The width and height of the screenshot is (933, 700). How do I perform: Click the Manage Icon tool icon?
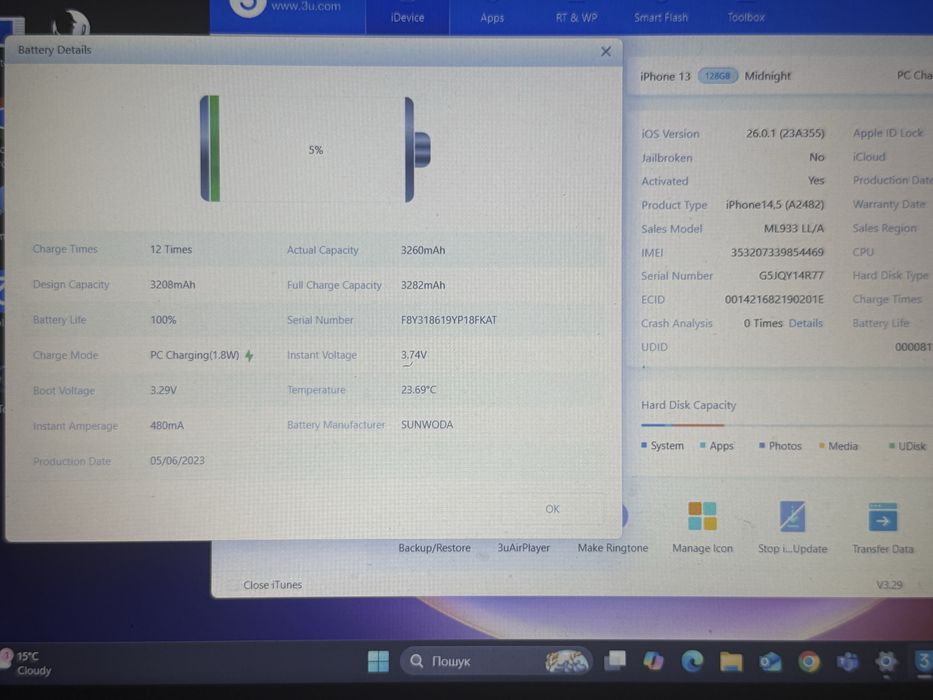tap(702, 516)
